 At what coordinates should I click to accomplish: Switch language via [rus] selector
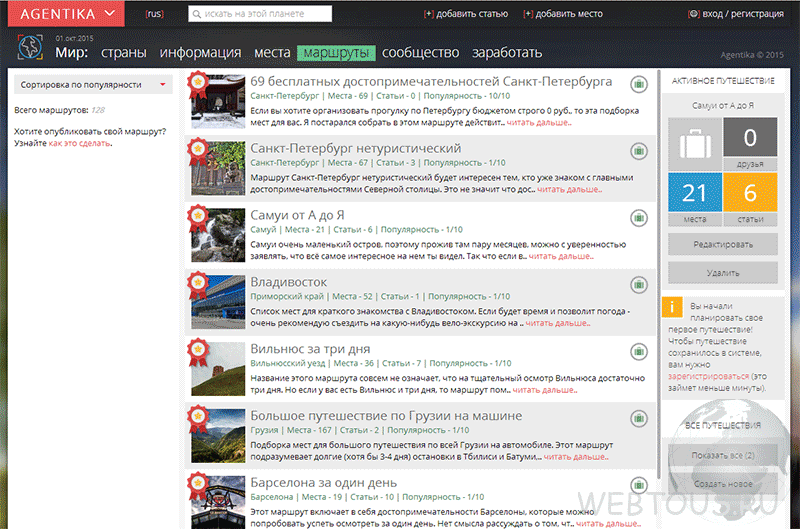click(x=155, y=14)
